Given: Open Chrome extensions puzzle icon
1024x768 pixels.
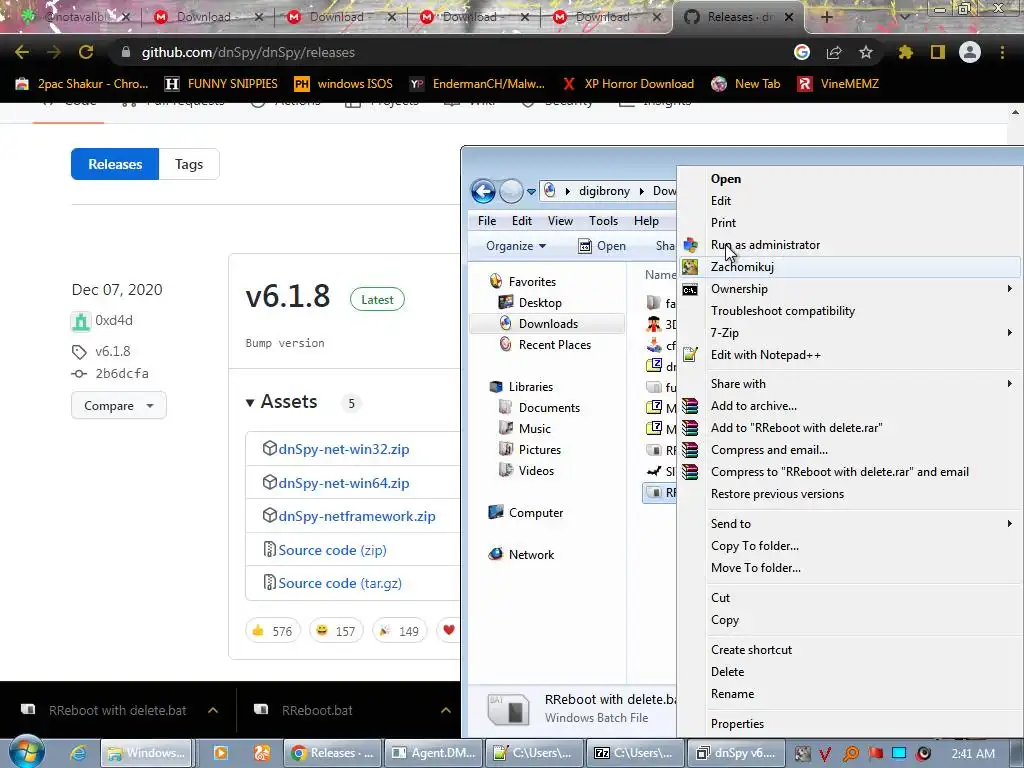Looking at the screenshot, I should click(905, 52).
